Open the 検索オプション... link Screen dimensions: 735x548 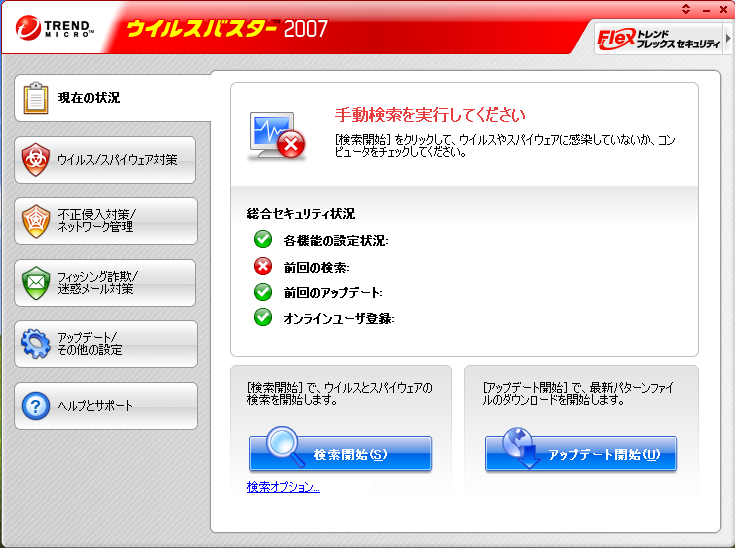[283, 487]
